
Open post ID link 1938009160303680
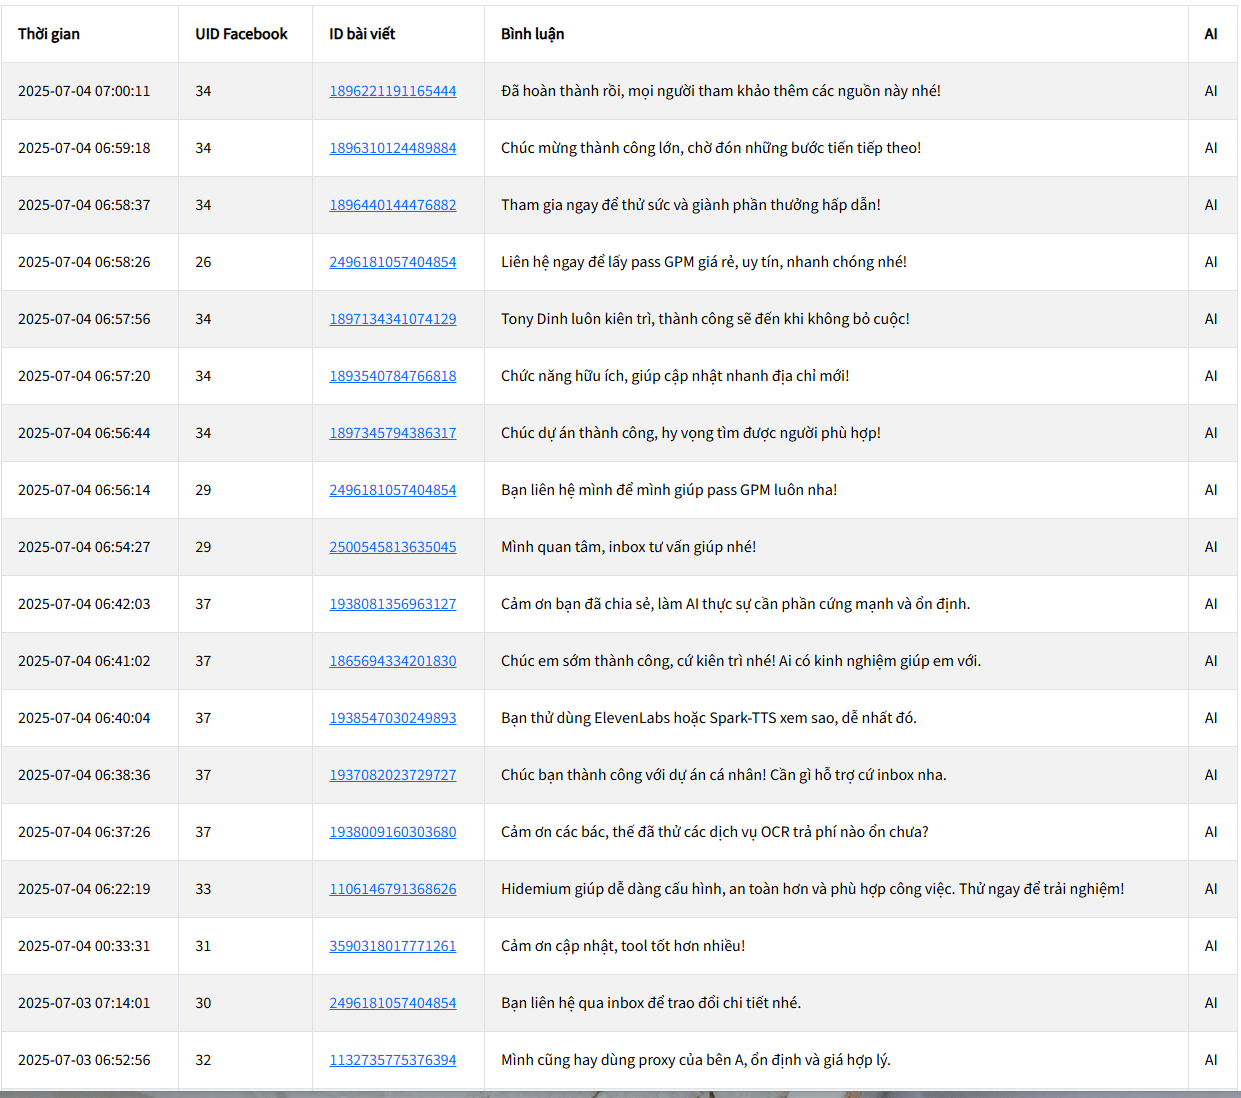click(393, 832)
